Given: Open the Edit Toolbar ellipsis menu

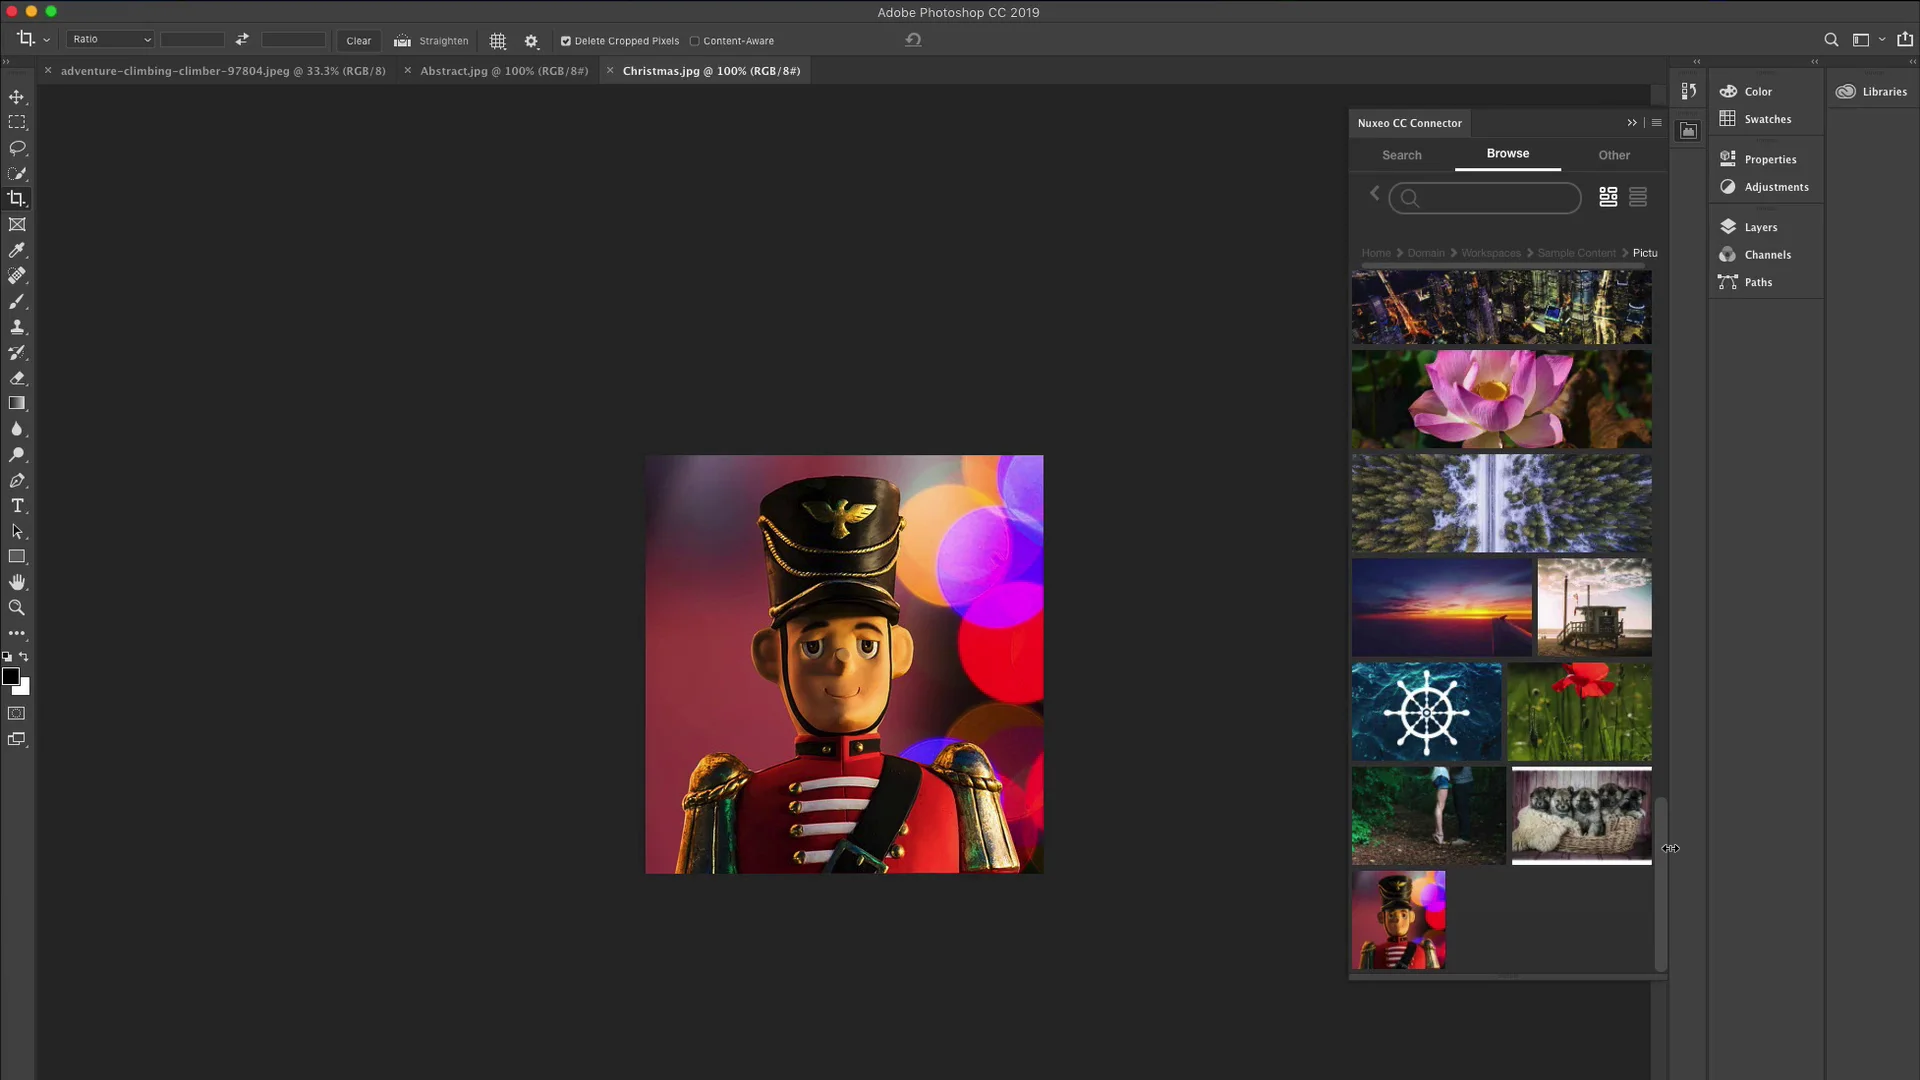Looking at the screenshot, I should coord(17,633).
